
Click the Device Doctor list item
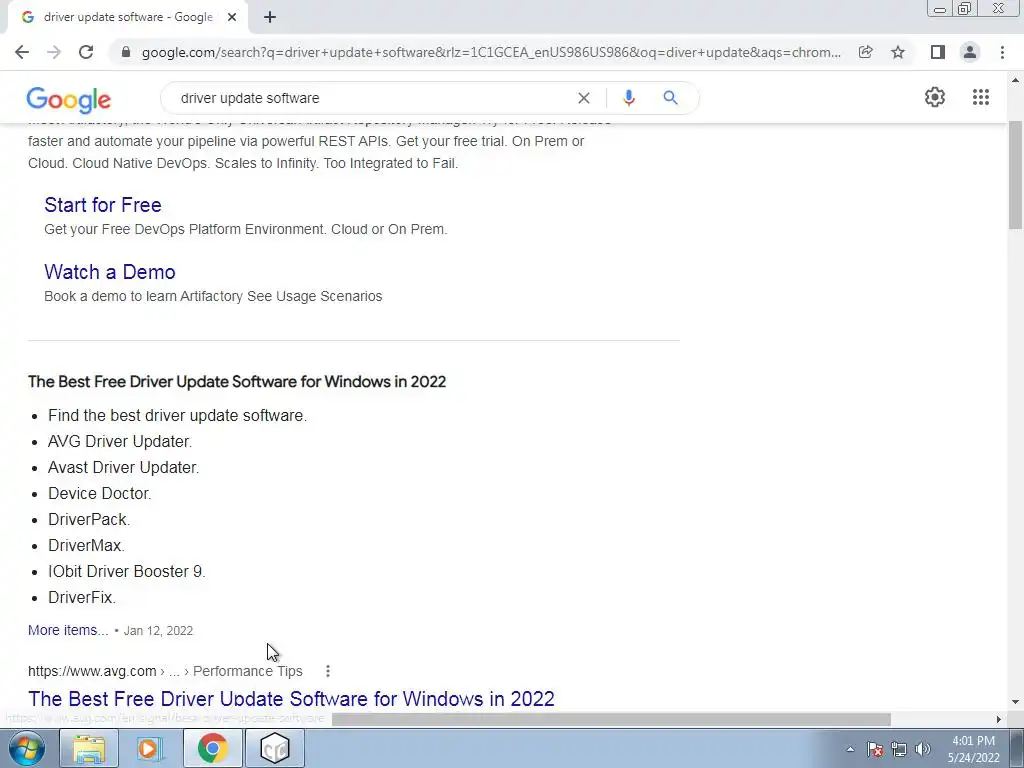[x=99, y=494]
